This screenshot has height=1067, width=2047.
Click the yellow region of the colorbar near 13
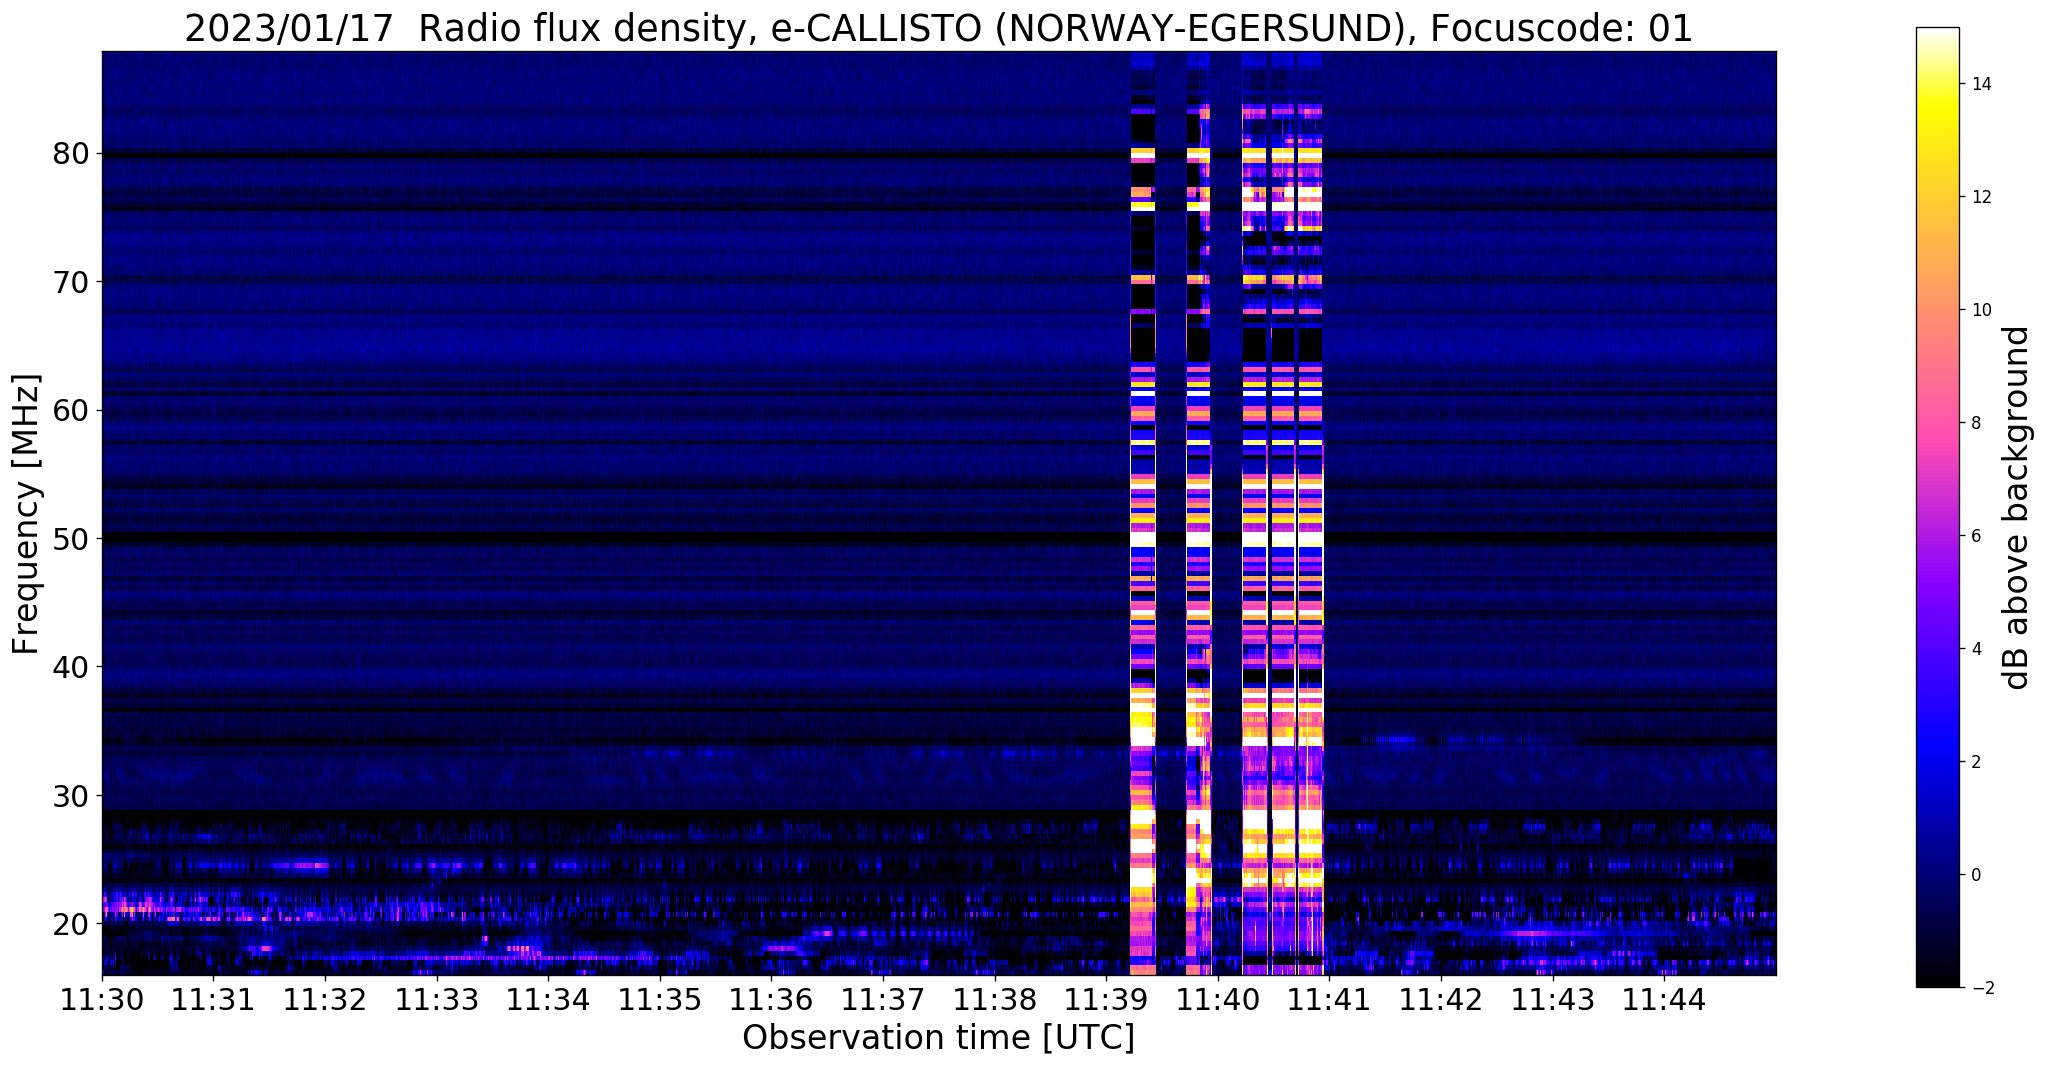point(1937,140)
